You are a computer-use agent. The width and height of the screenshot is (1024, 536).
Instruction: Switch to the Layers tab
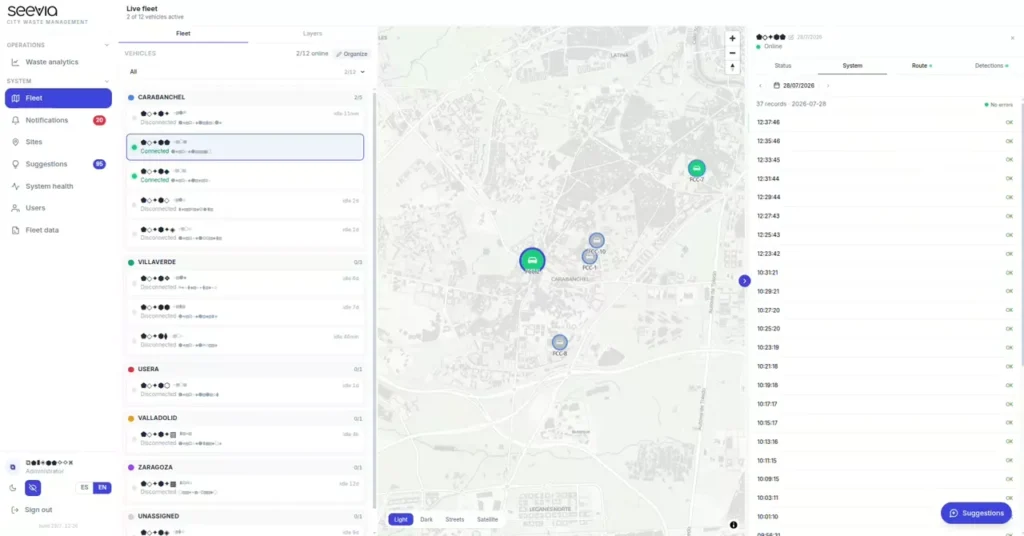312,33
